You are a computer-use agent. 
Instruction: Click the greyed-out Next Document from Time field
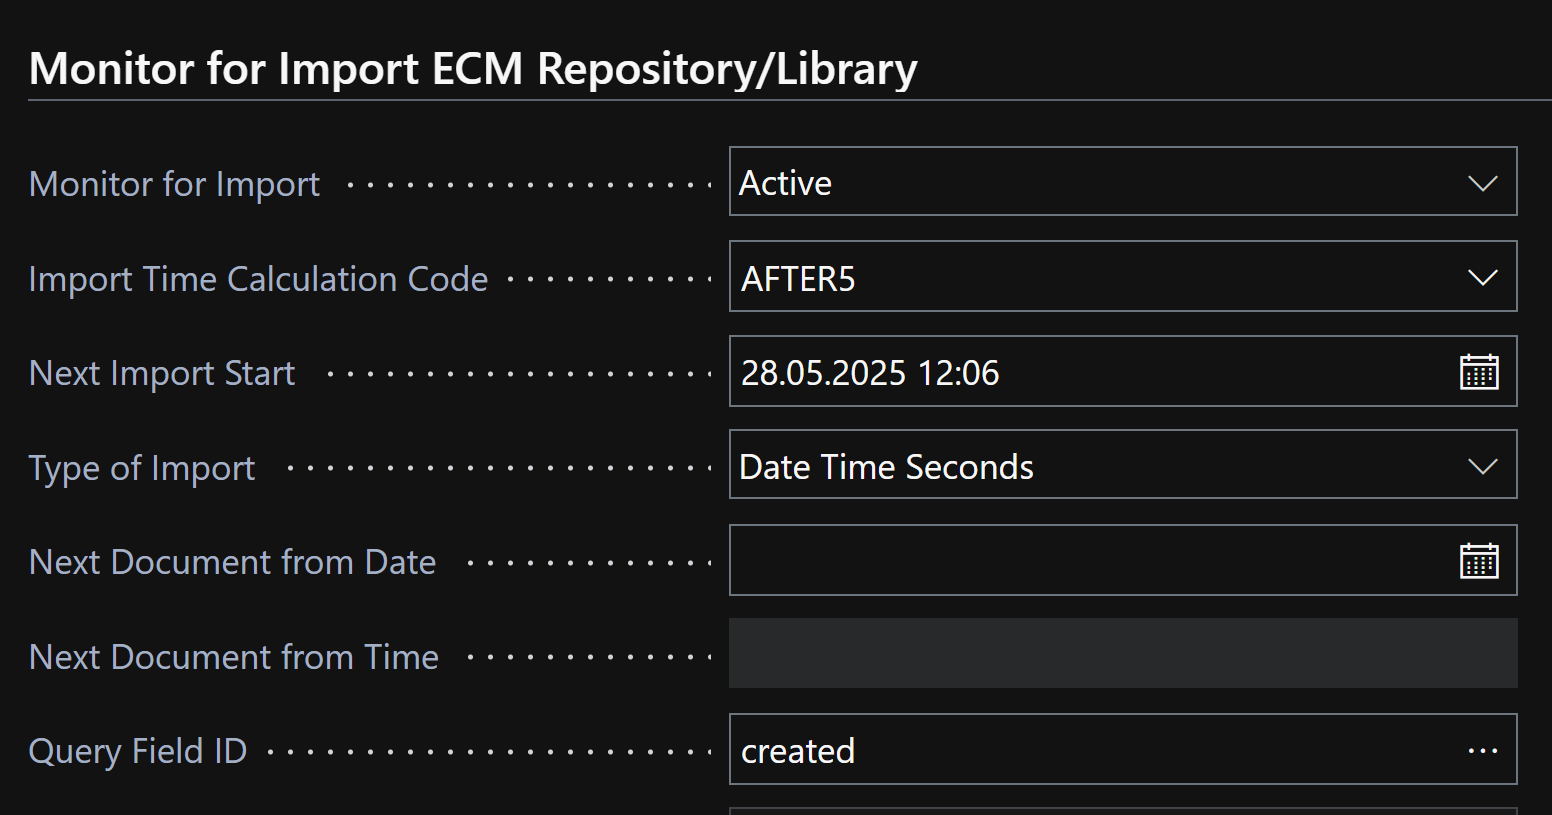pos(1122,654)
